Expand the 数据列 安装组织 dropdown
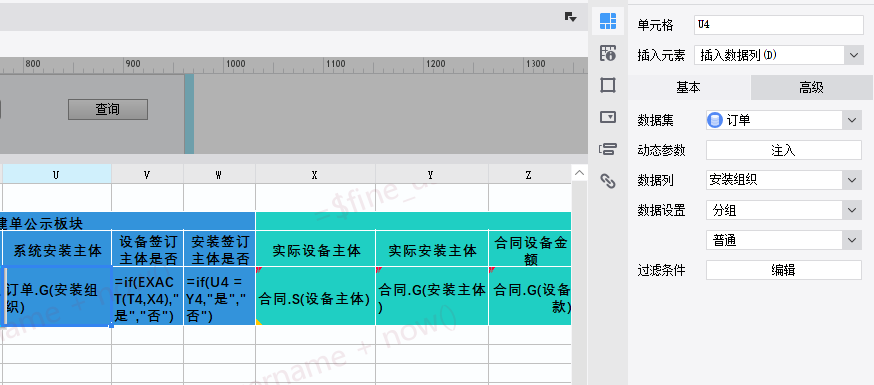Image resolution: width=874 pixels, height=385 pixels. (852, 180)
